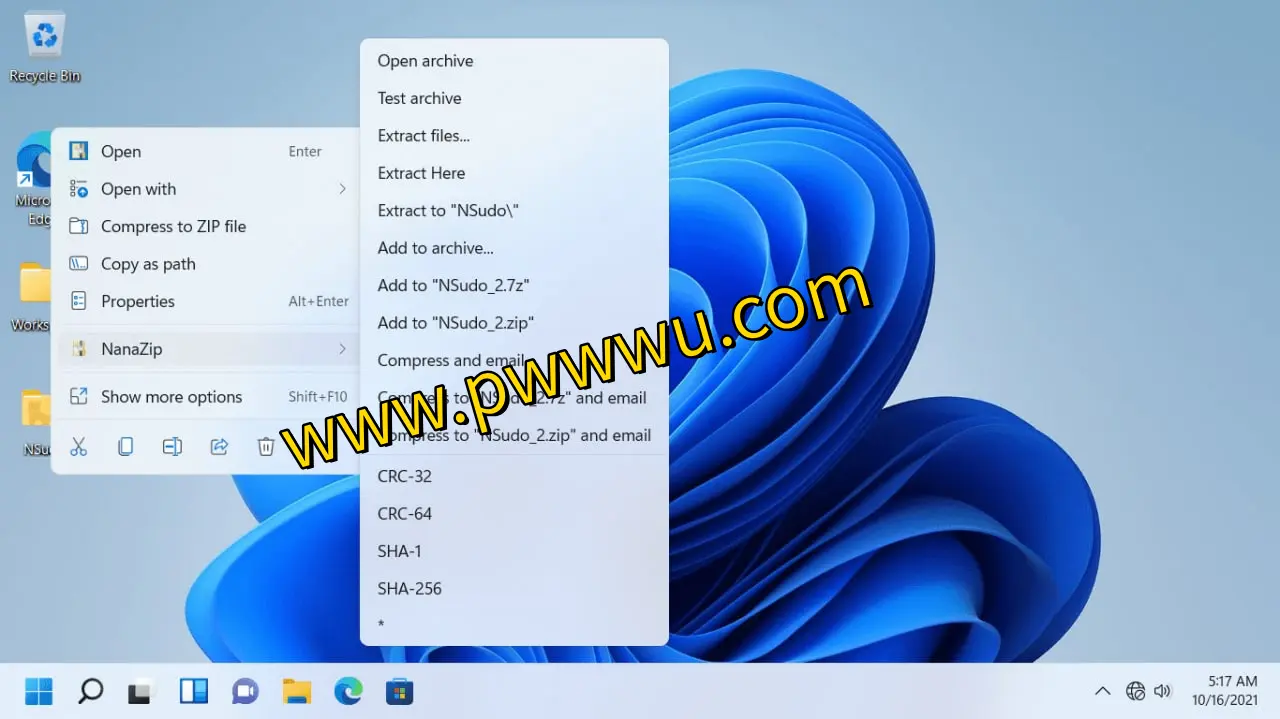The width and height of the screenshot is (1280, 719).
Task: Click the Delete trash icon
Action: pyautogui.click(x=265, y=447)
